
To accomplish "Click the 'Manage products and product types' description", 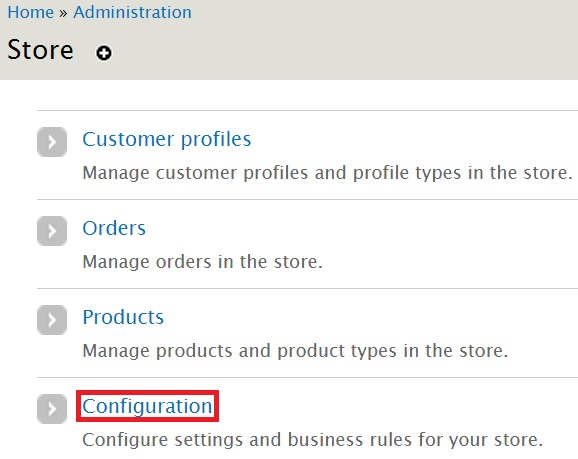I will (x=295, y=351).
